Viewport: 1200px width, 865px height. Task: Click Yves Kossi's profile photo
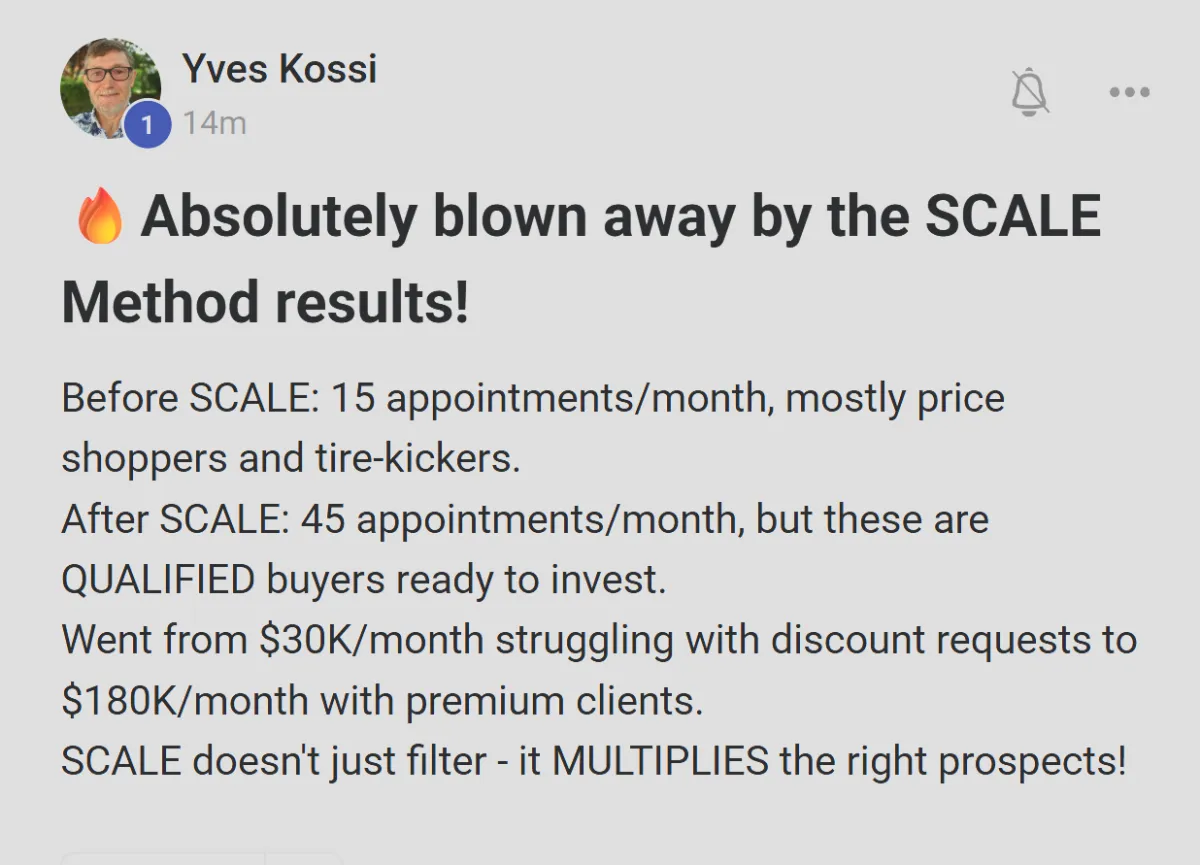tap(110, 88)
